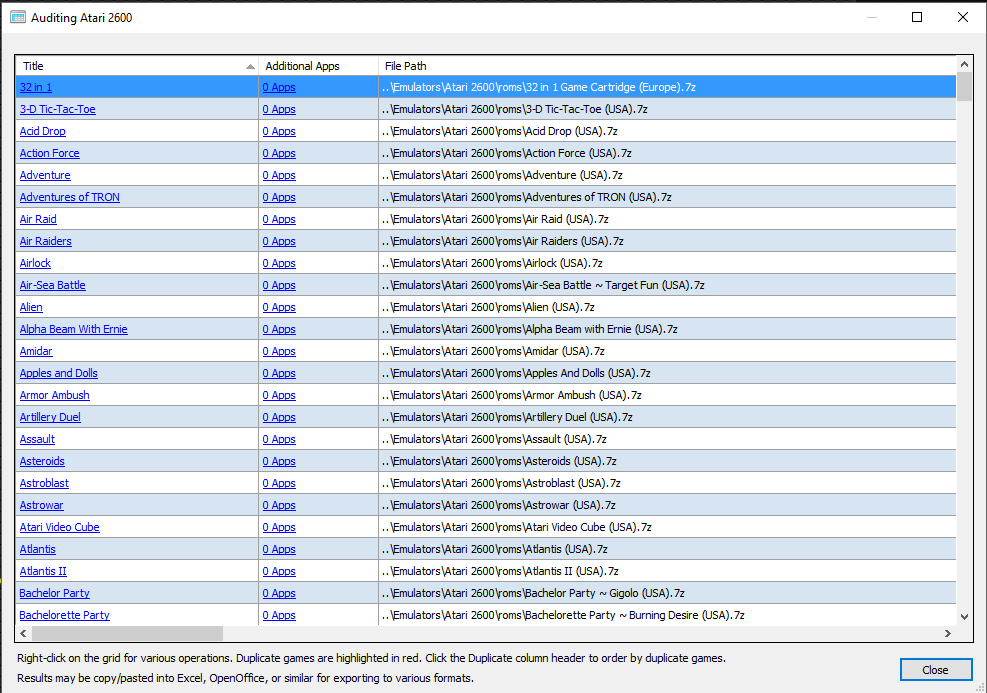Viewport: 987px width, 693px height.
Task: Click 0 Apps in the Astroblast row
Action: tap(279, 483)
